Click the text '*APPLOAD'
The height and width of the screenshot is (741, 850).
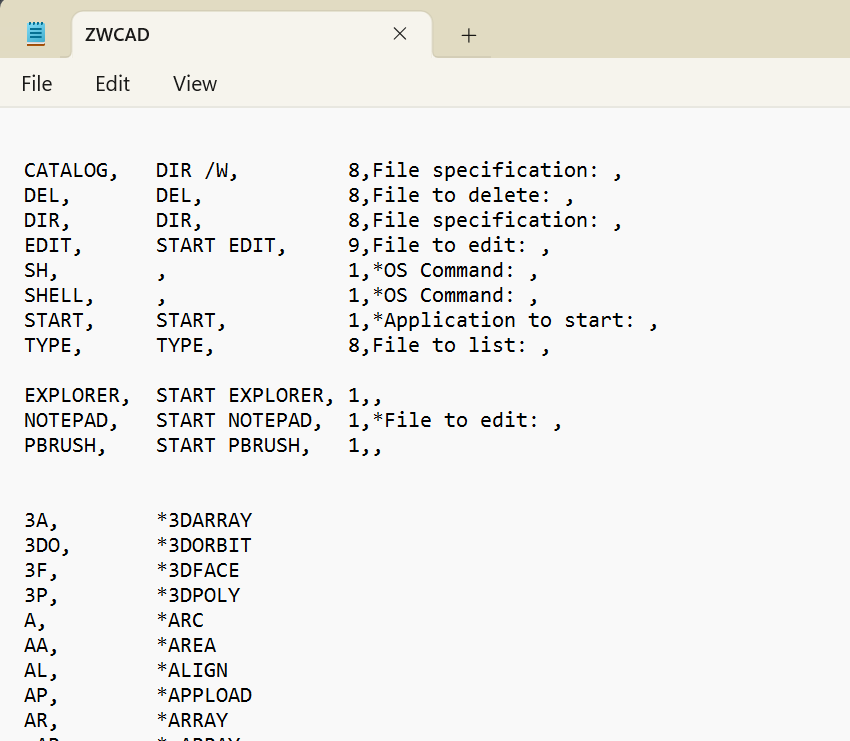click(204, 695)
